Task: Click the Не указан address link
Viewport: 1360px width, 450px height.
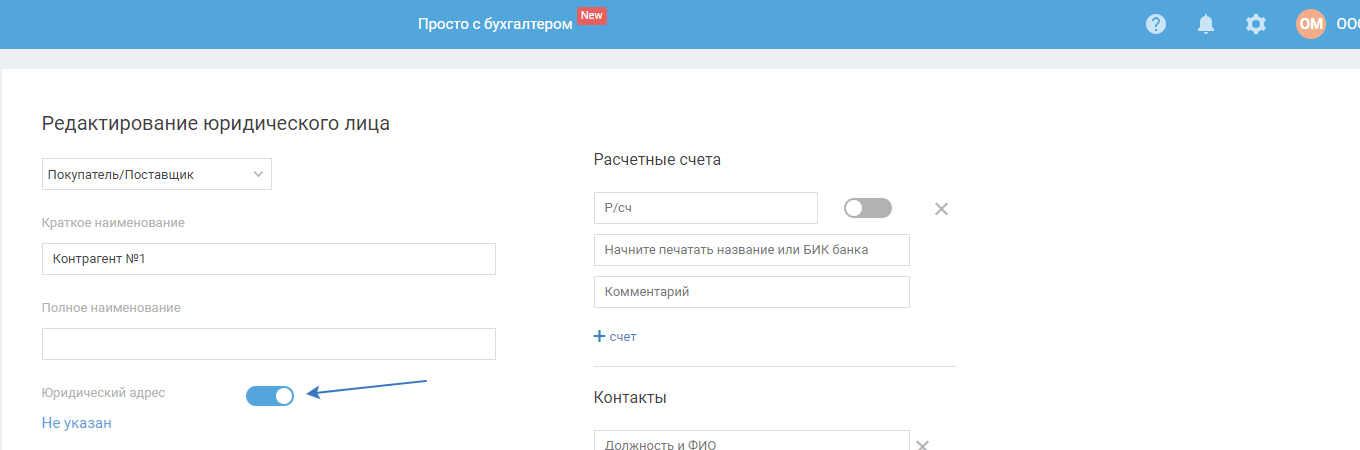Action: (x=77, y=423)
